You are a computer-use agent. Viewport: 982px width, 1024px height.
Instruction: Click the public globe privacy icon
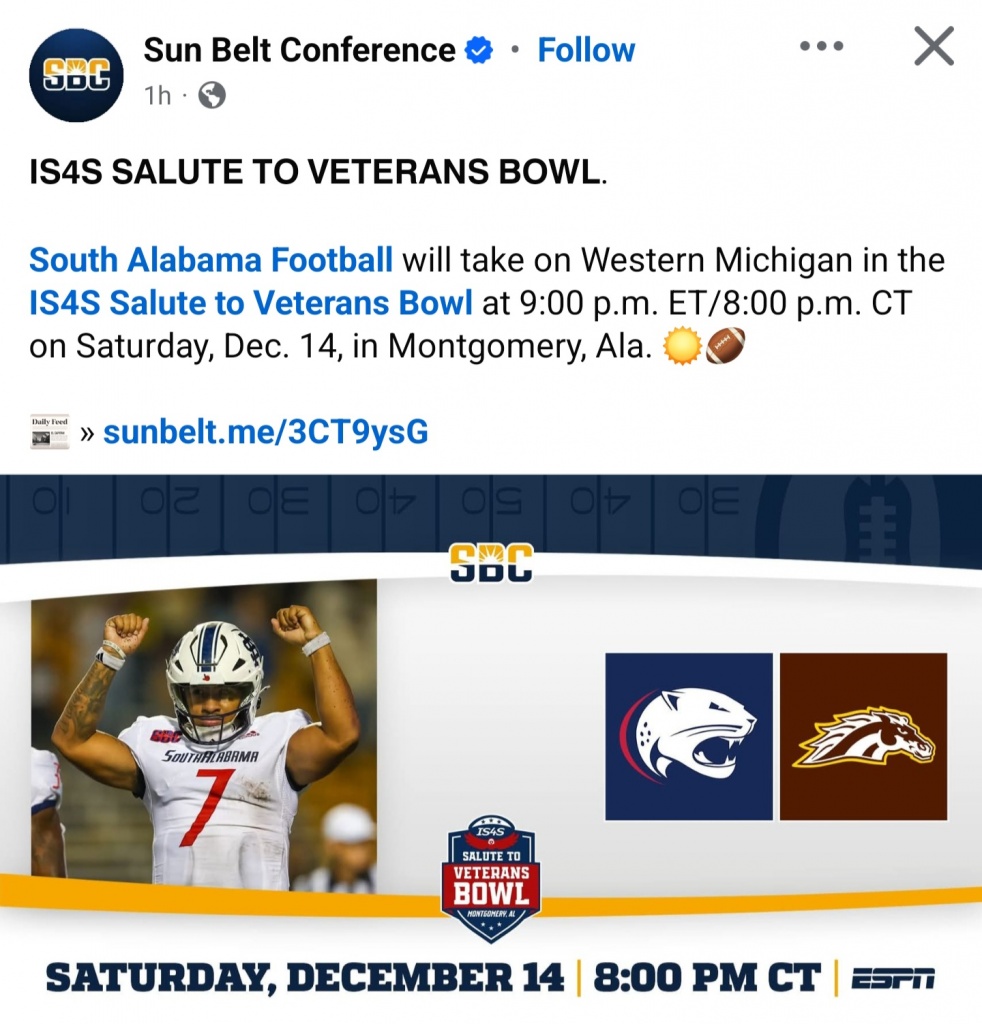pyautogui.click(x=212, y=96)
